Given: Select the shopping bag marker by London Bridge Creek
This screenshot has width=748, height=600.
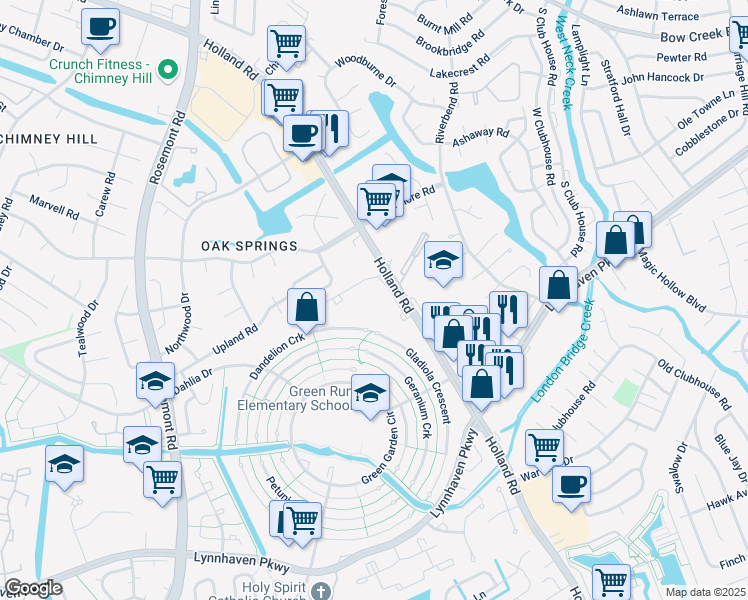Looking at the screenshot, I should (559, 286).
